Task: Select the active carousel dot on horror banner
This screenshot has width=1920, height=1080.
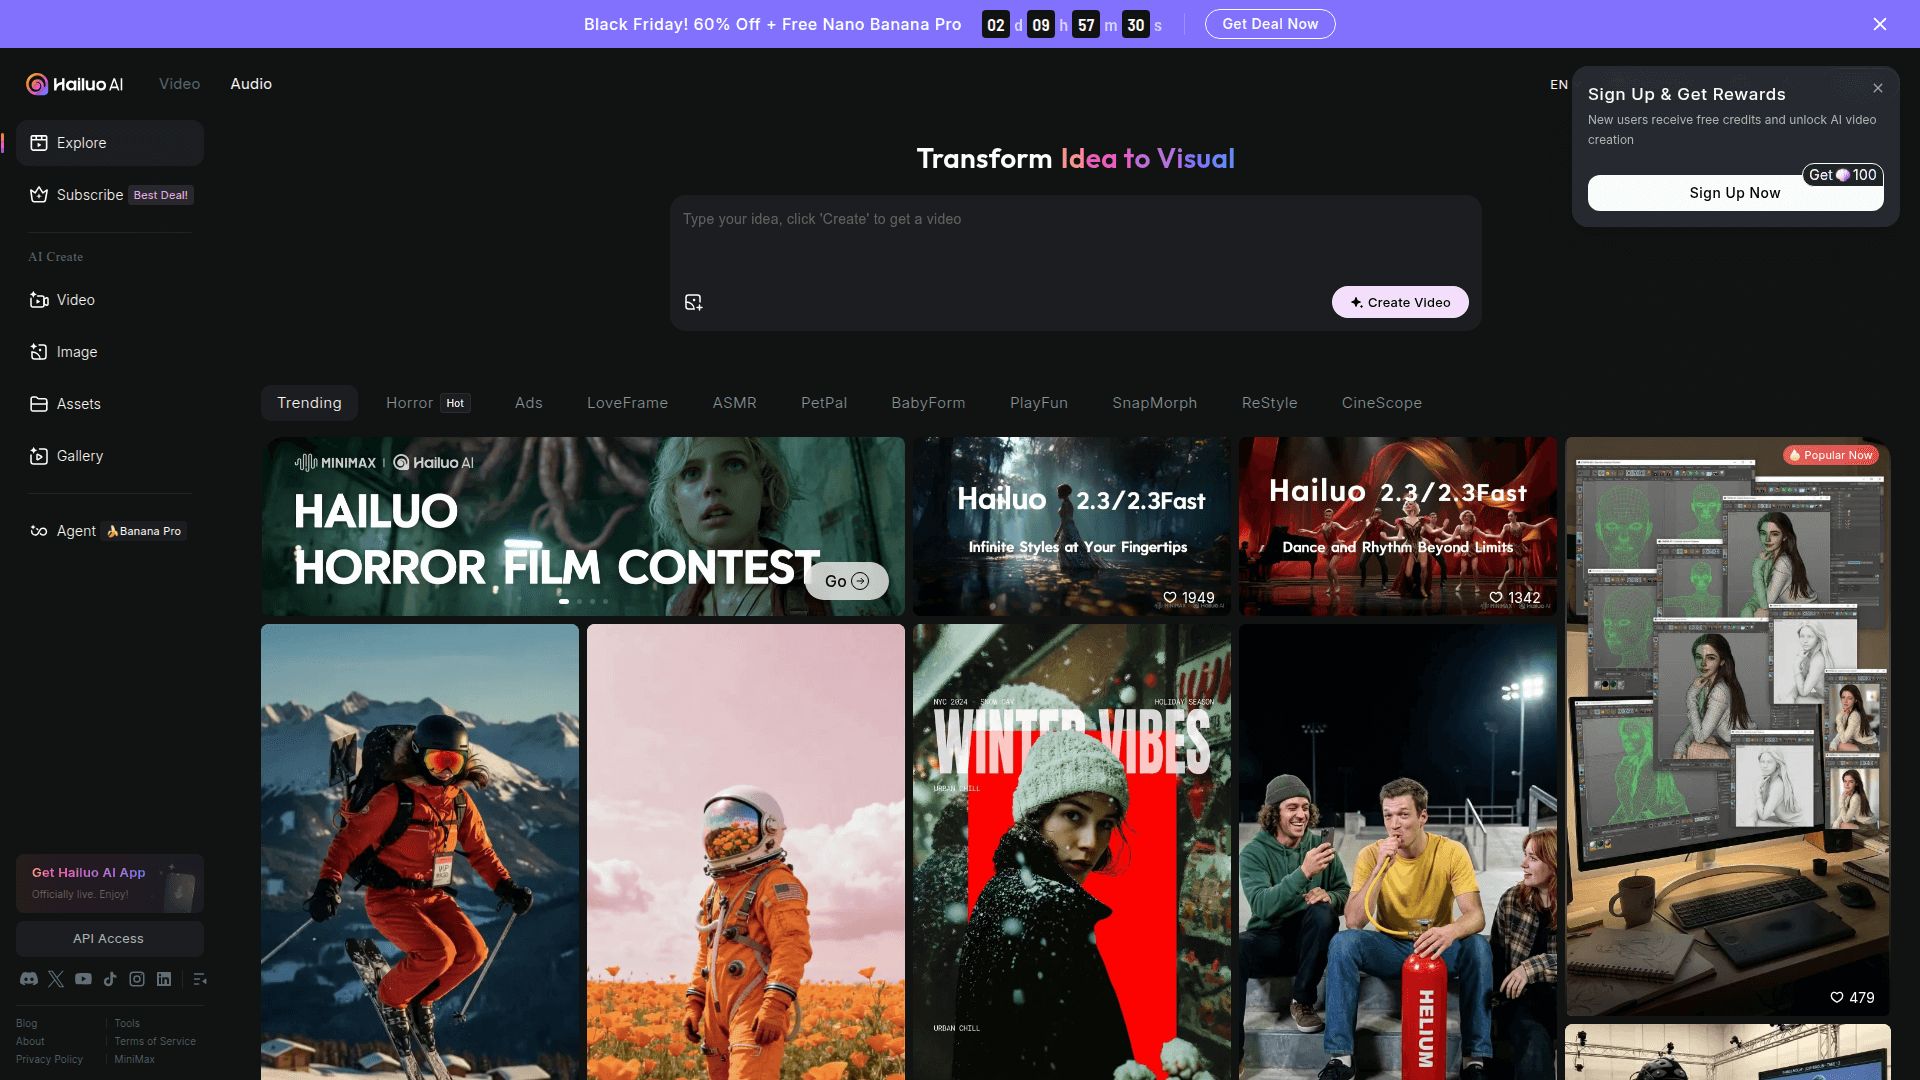Action: (x=564, y=601)
